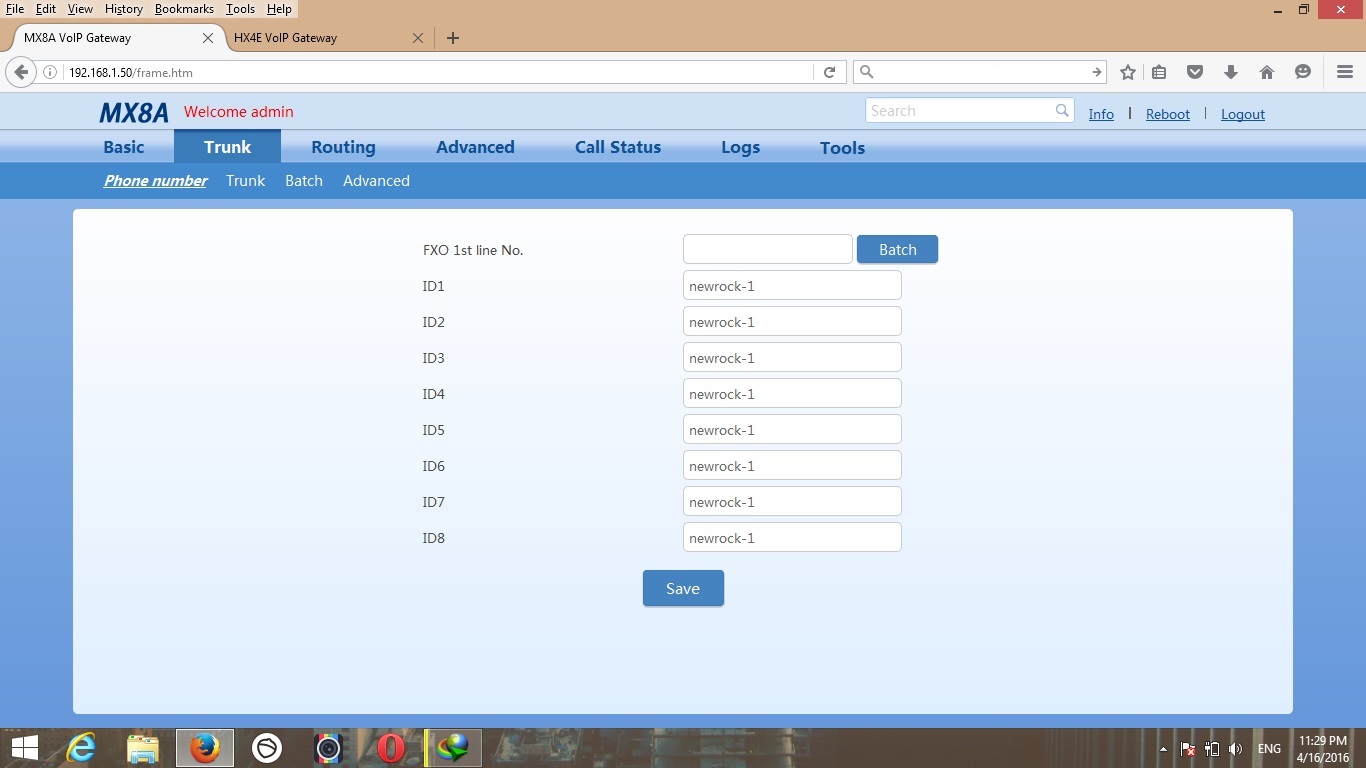Click the Firefox back arrow button
1366x768 pixels.
click(x=21, y=72)
